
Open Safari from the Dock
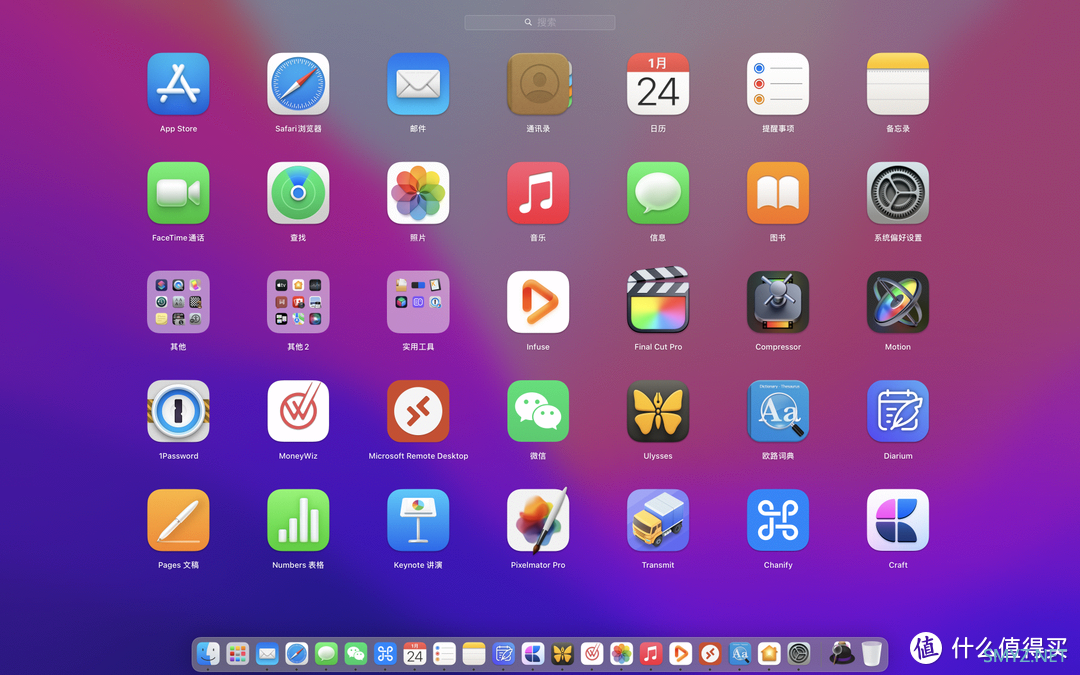(297, 653)
